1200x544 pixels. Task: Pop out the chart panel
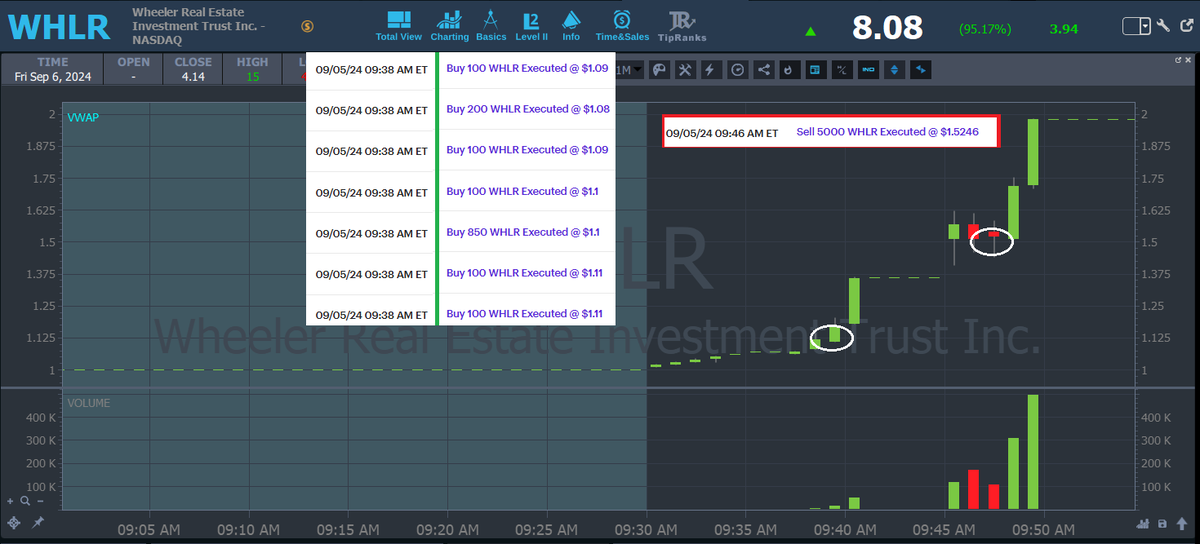(1178, 61)
